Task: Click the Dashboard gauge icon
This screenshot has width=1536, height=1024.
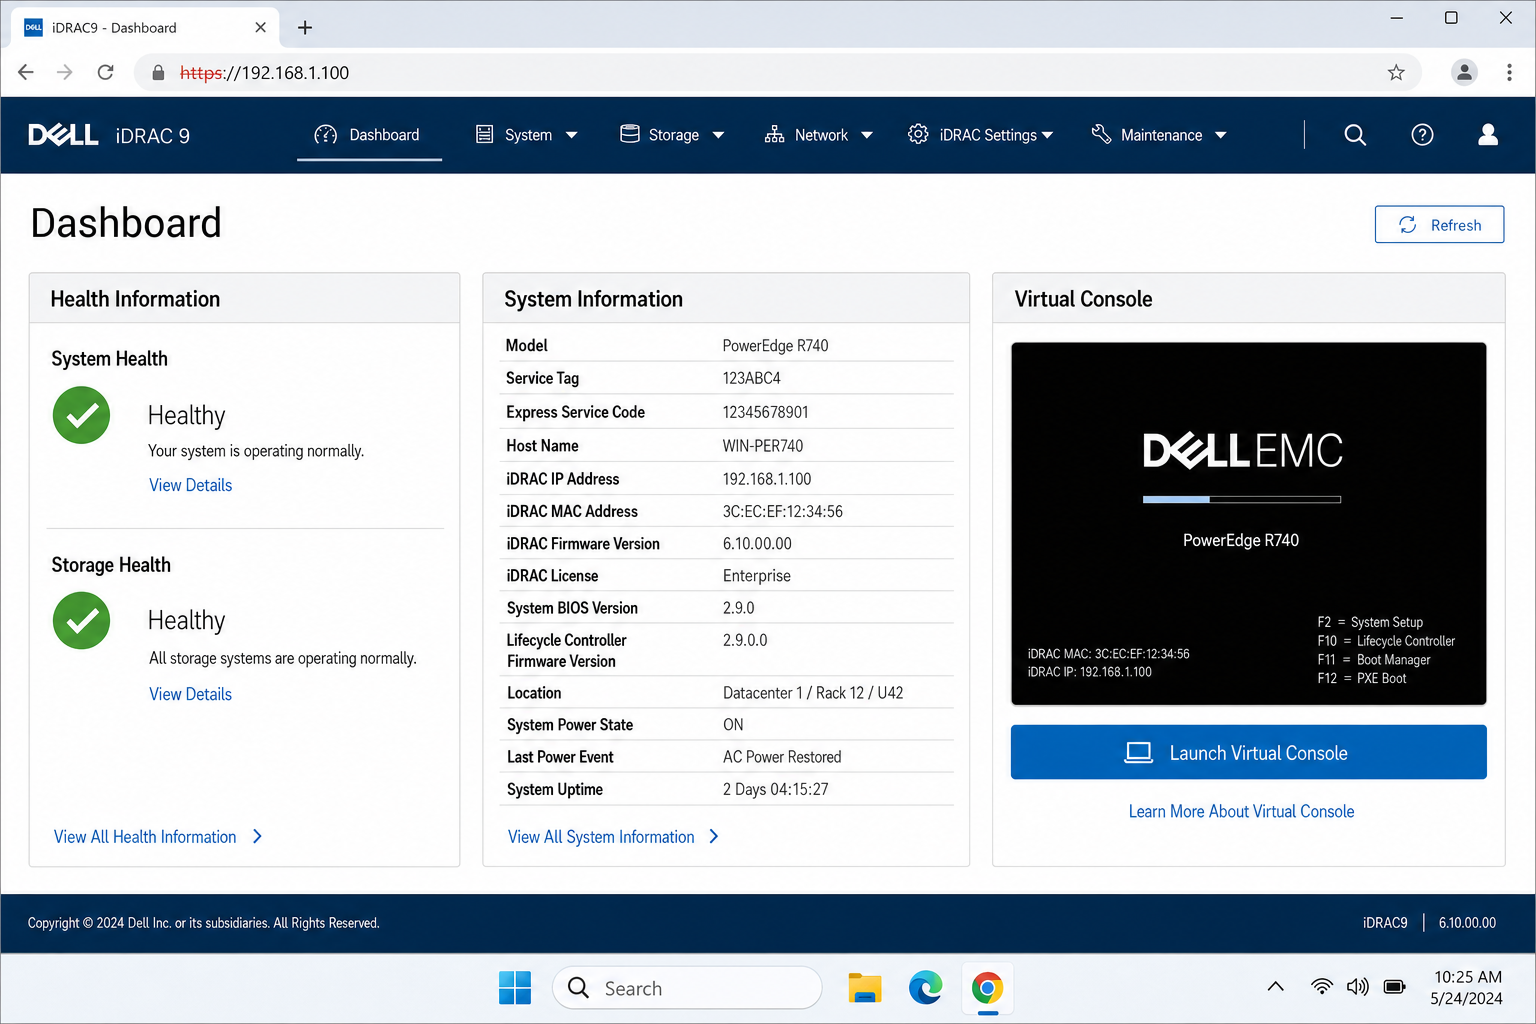Action: (326, 135)
